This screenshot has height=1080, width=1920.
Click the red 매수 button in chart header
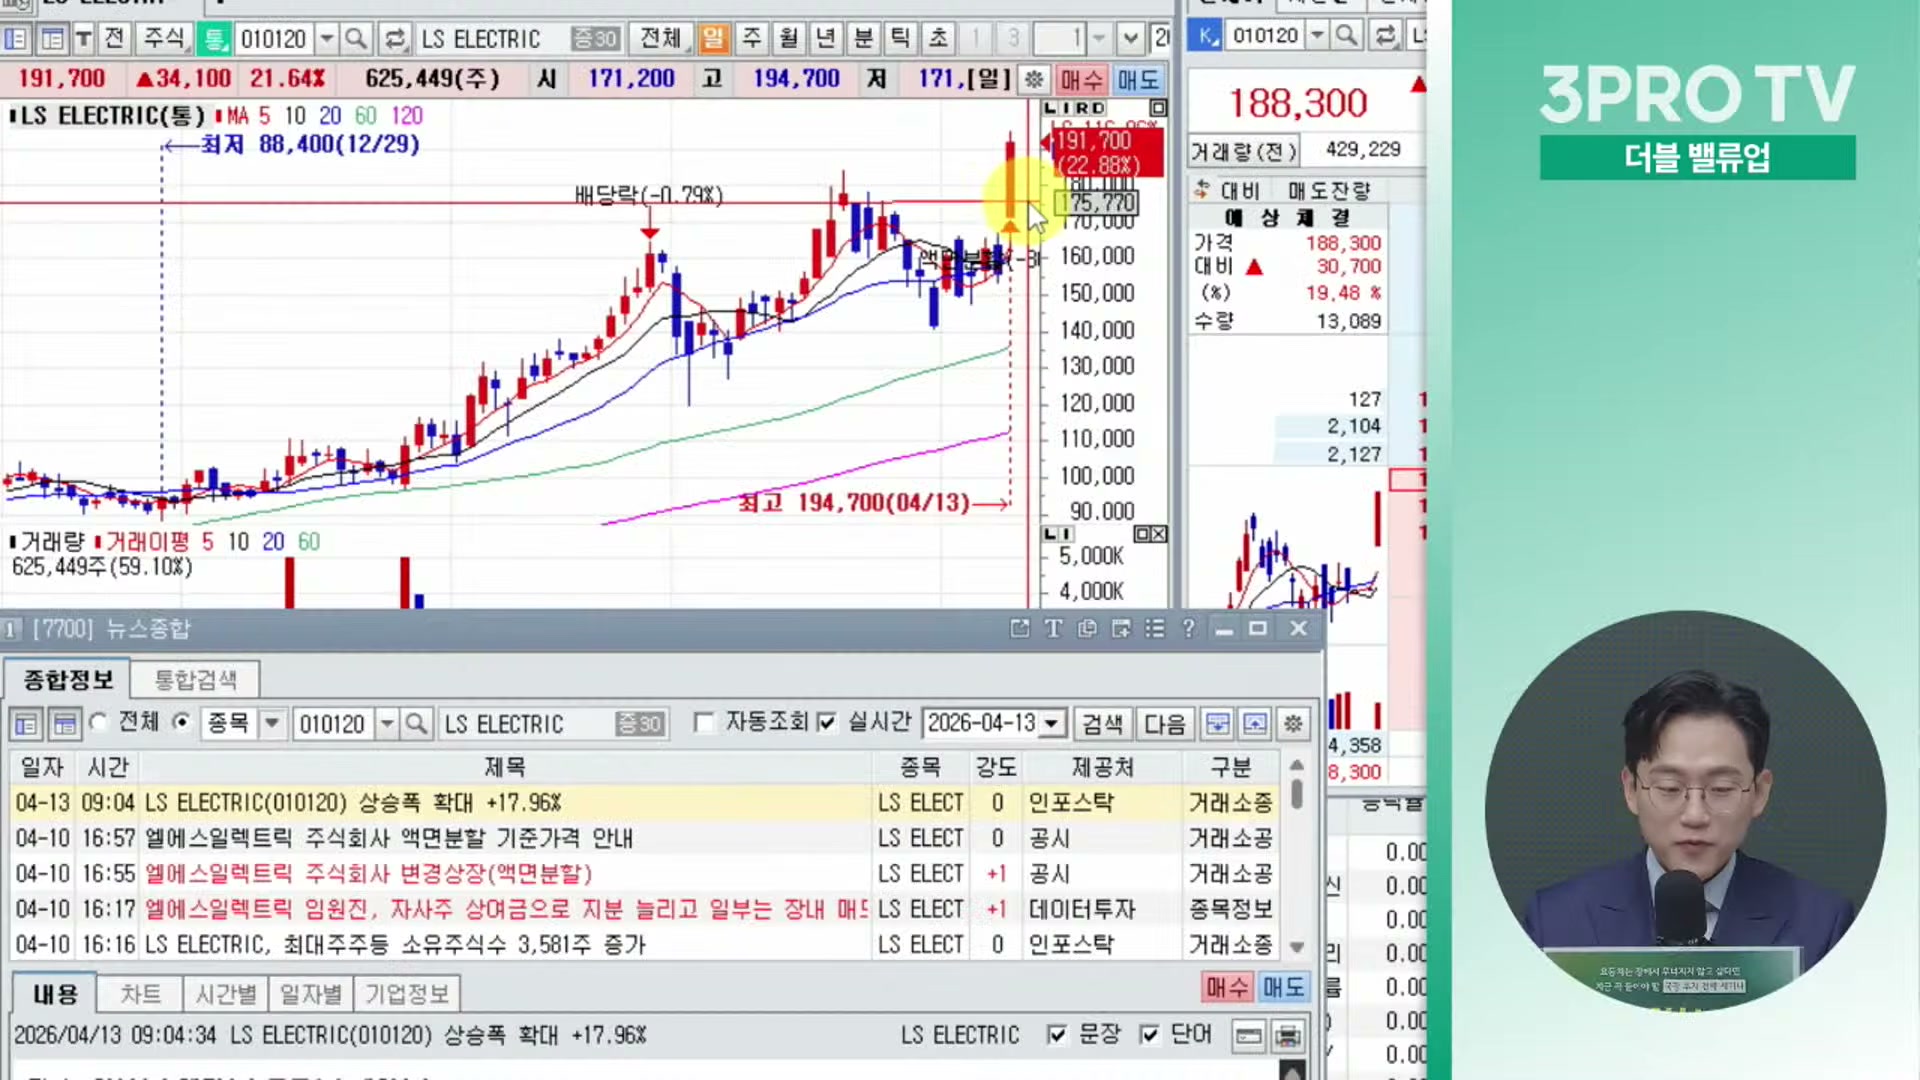pos(1081,79)
